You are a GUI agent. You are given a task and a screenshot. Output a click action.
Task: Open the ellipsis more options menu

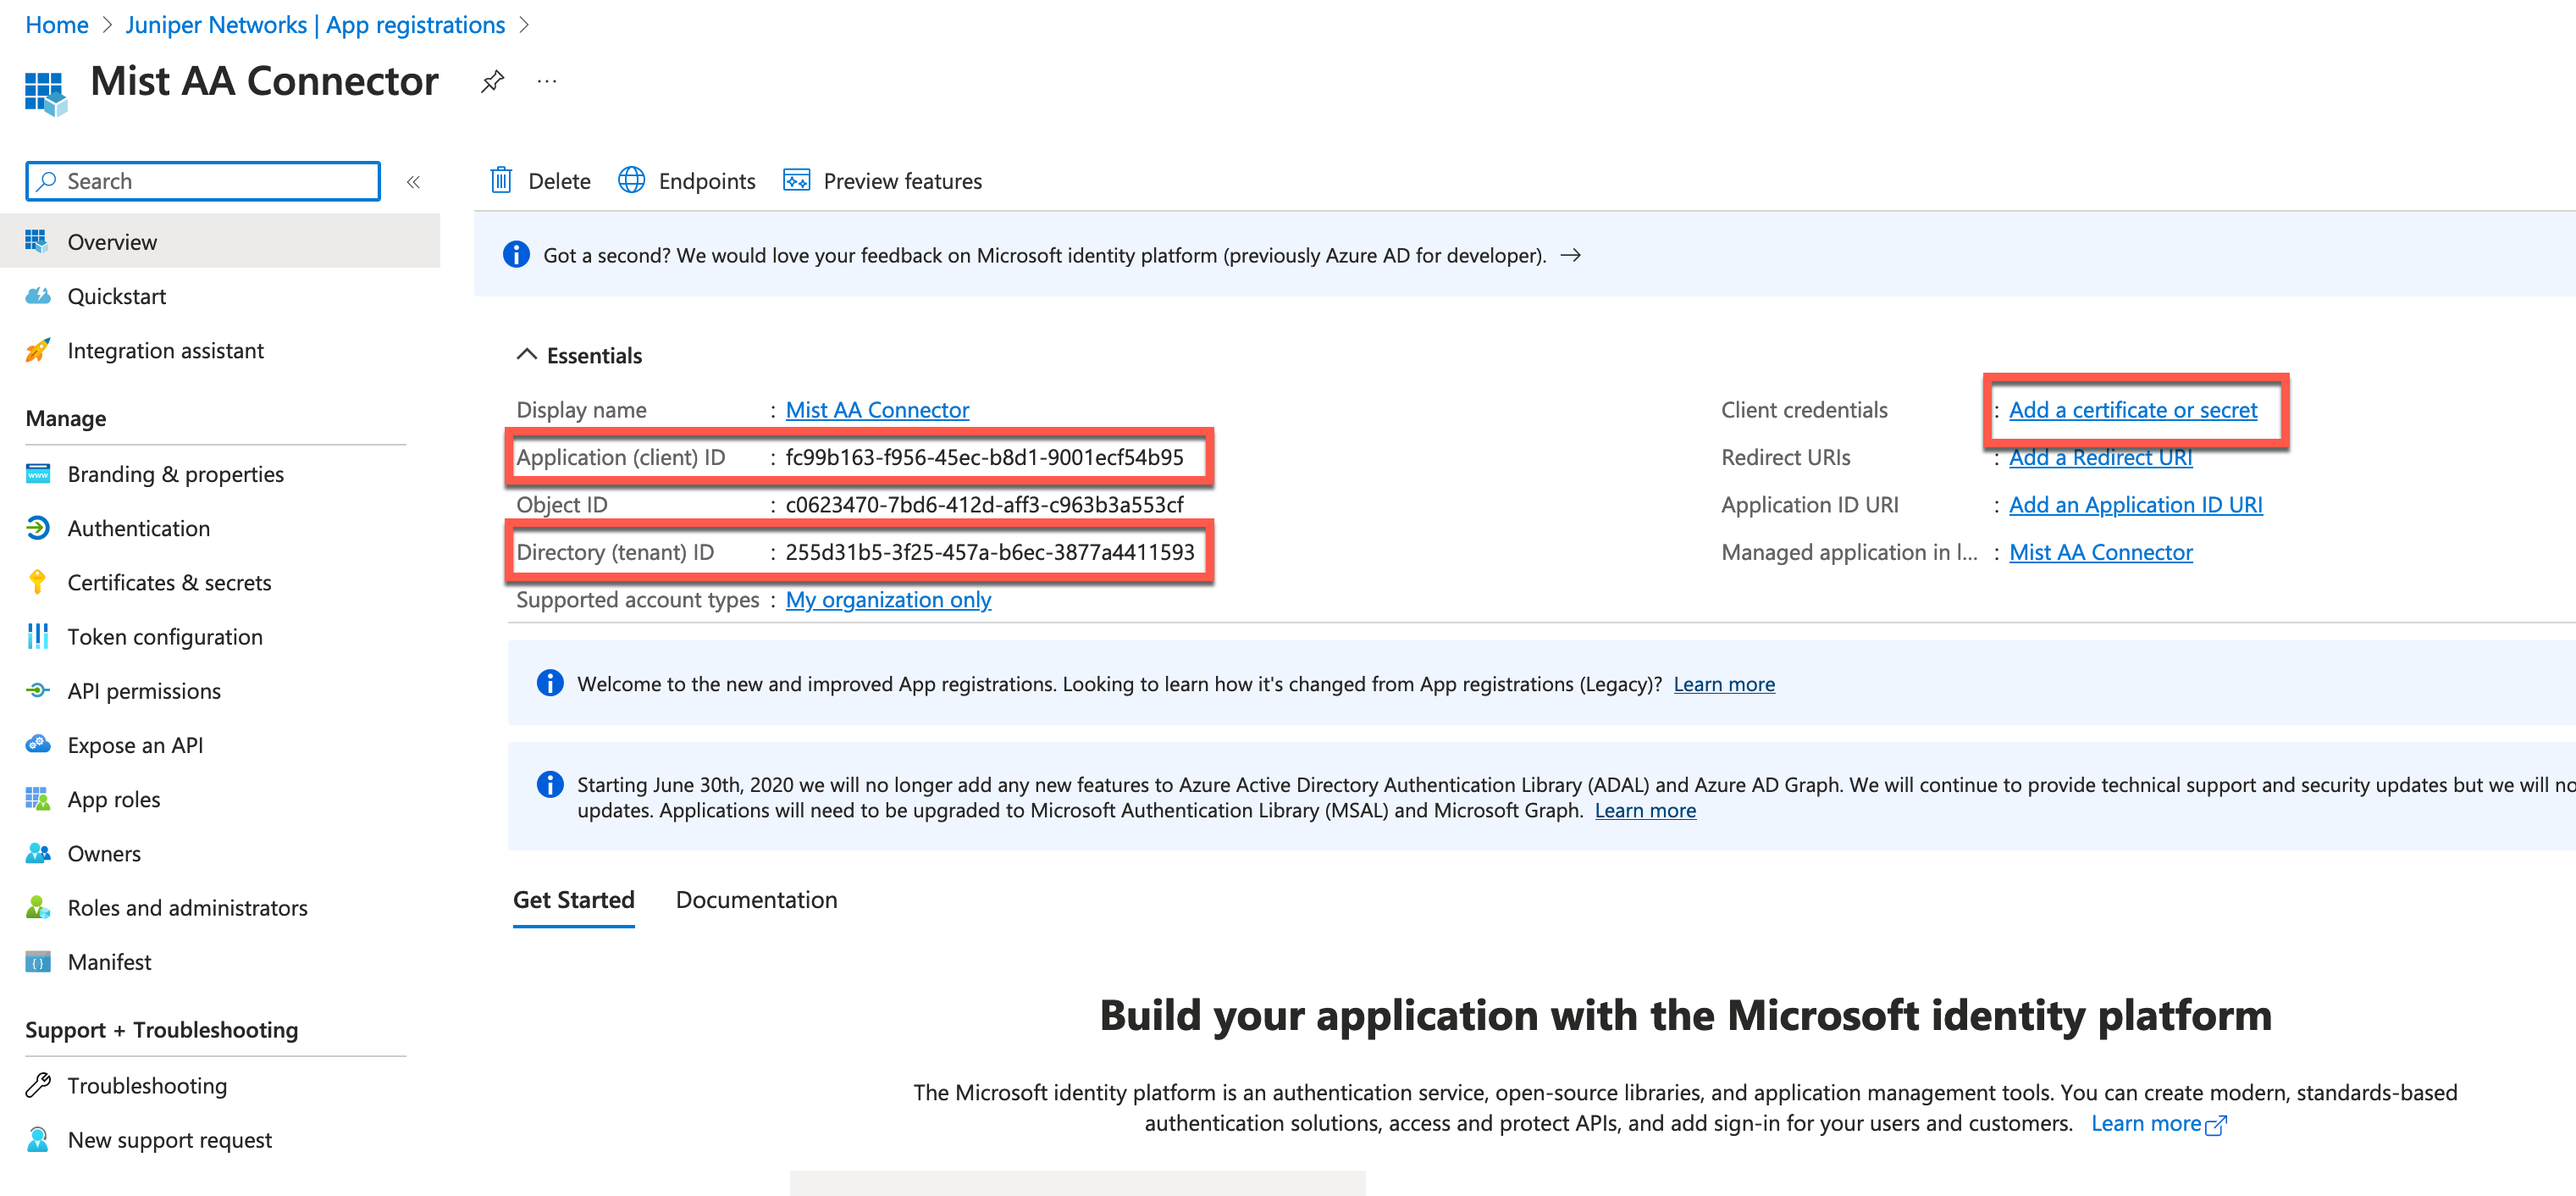546,81
